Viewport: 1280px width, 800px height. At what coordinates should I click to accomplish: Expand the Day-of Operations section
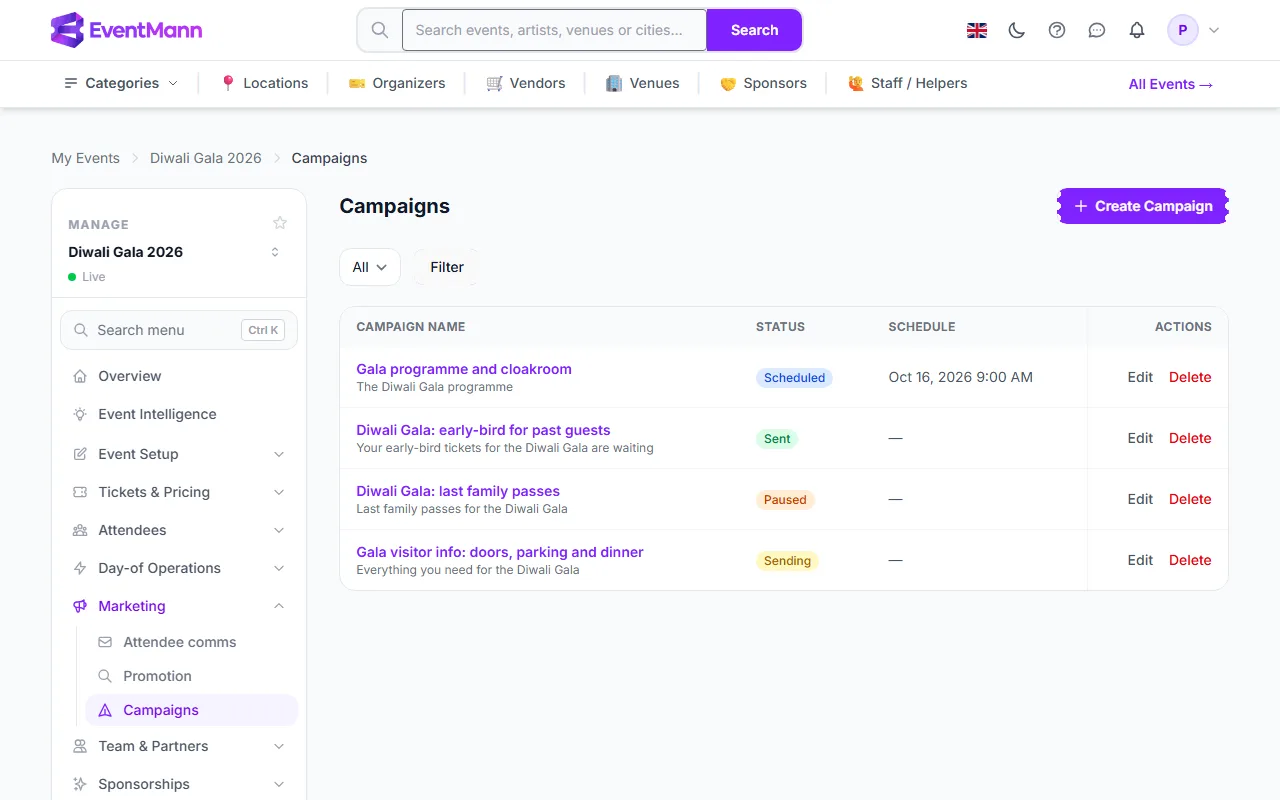point(179,568)
